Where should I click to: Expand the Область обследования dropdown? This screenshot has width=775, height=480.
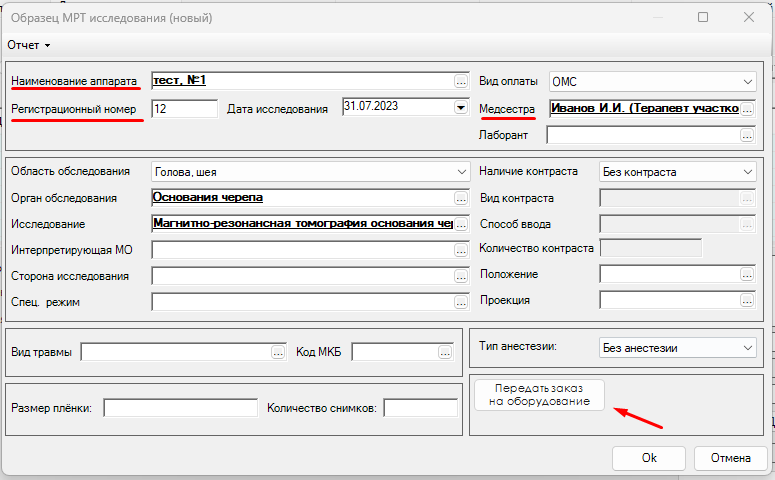462,172
